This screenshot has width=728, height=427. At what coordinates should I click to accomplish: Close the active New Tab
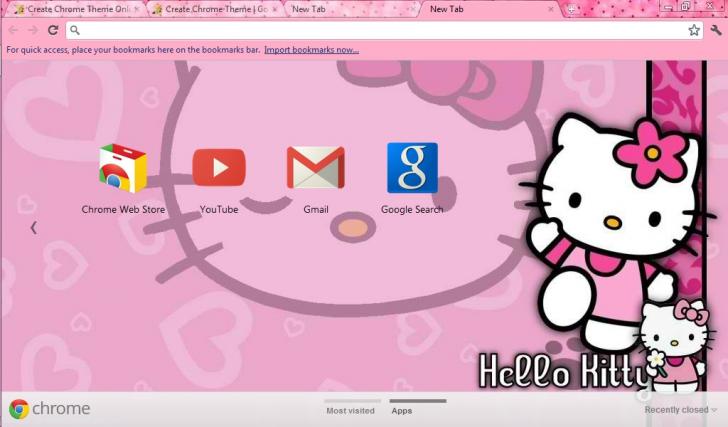pos(549,9)
